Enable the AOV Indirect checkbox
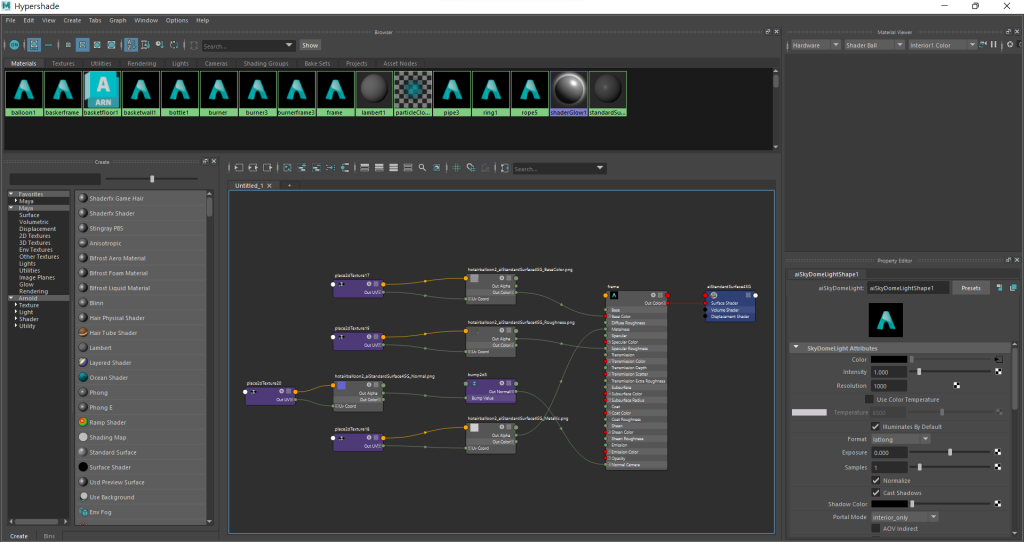The width and height of the screenshot is (1024, 542). [x=876, y=528]
